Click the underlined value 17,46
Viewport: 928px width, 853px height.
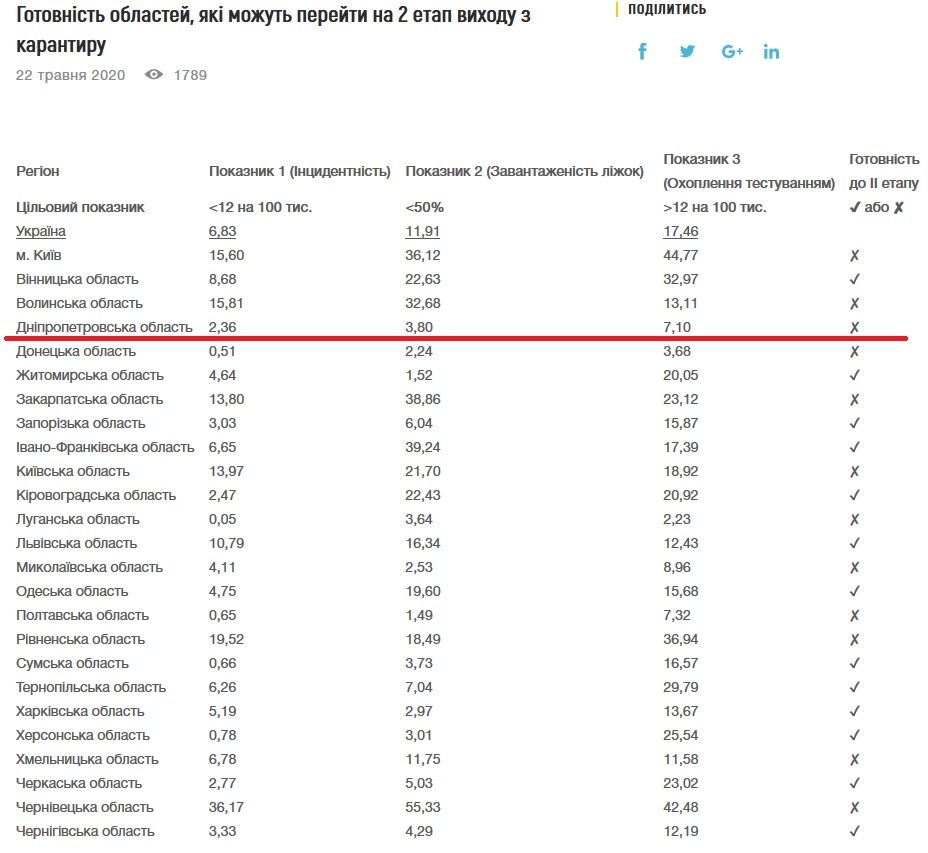tap(681, 232)
